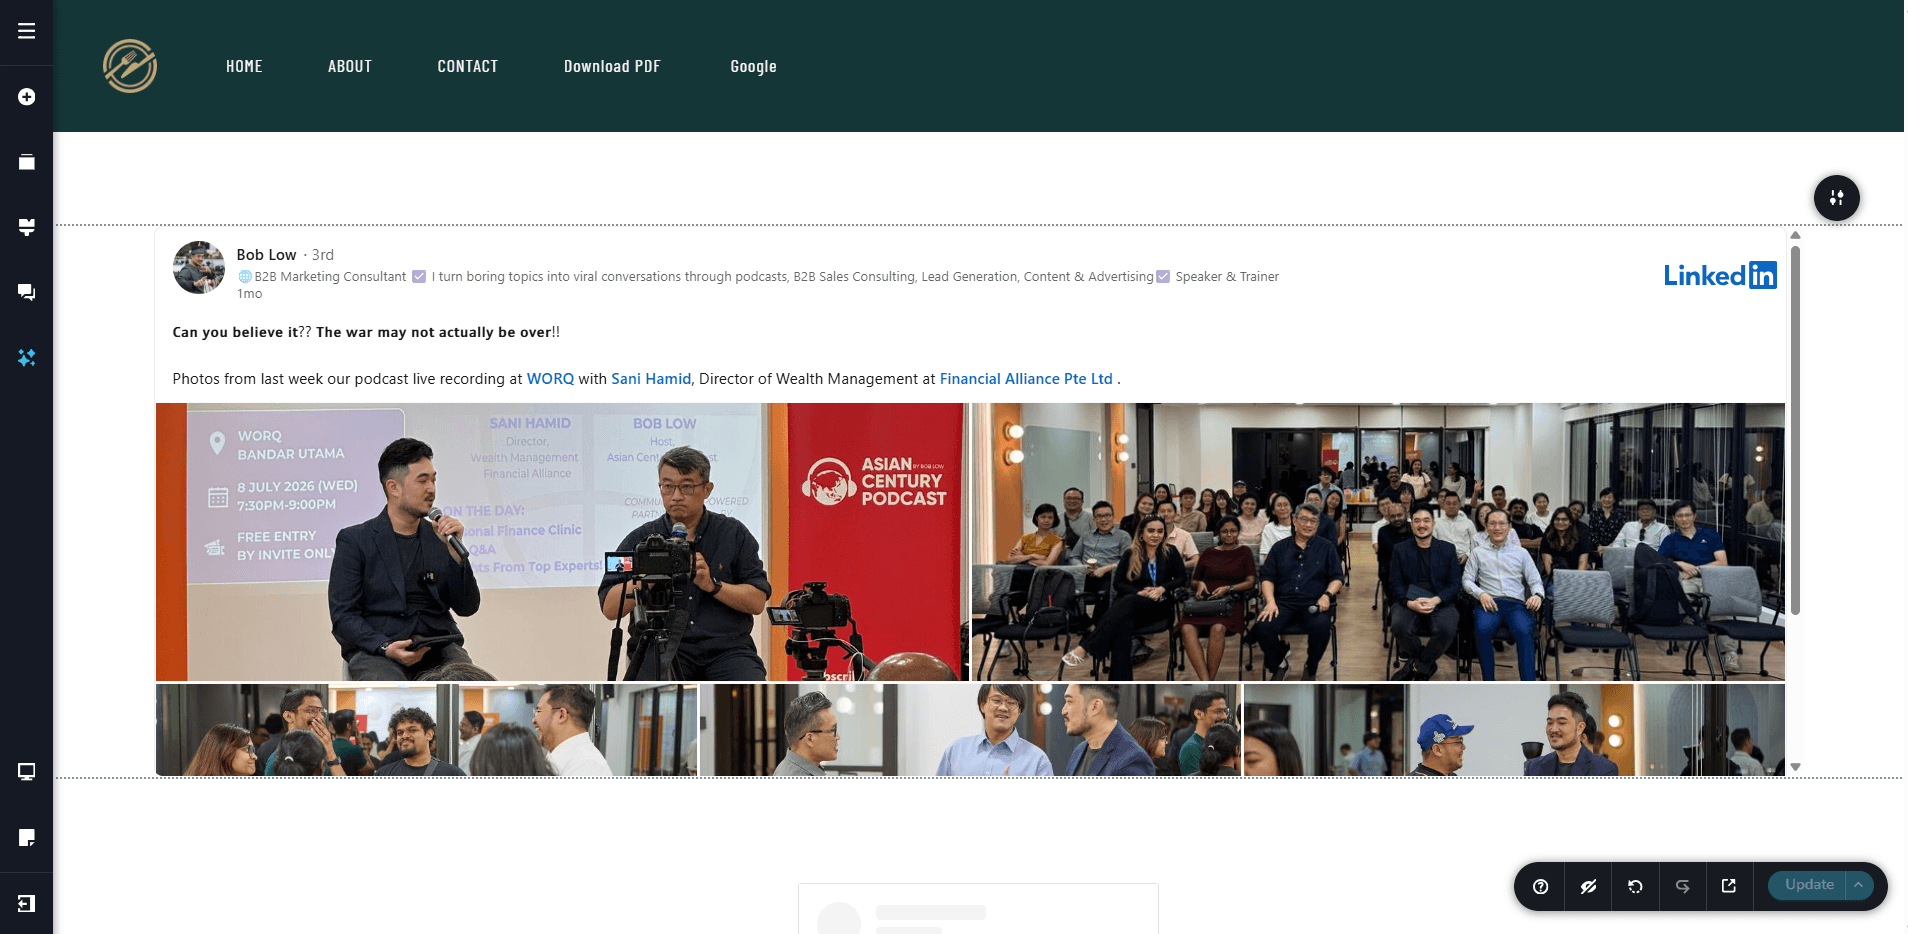Open the Sani Hamid profile link
1908x934 pixels.
pos(651,379)
